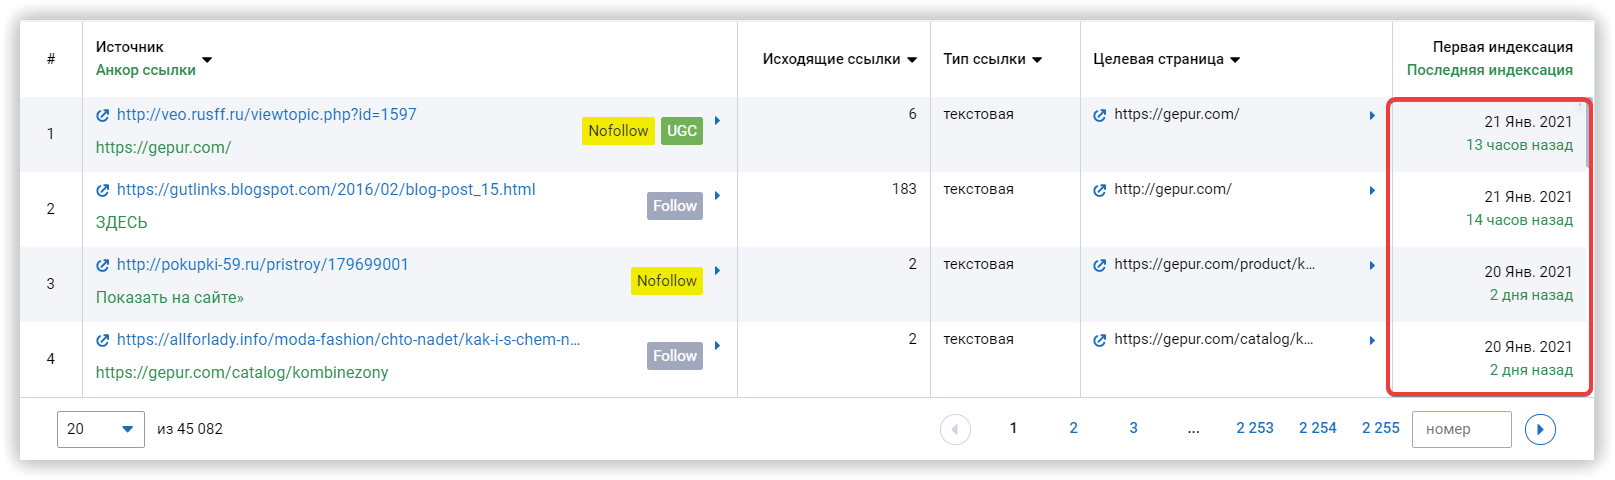
Task: Select current page 1 in pagination
Action: point(1013,428)
